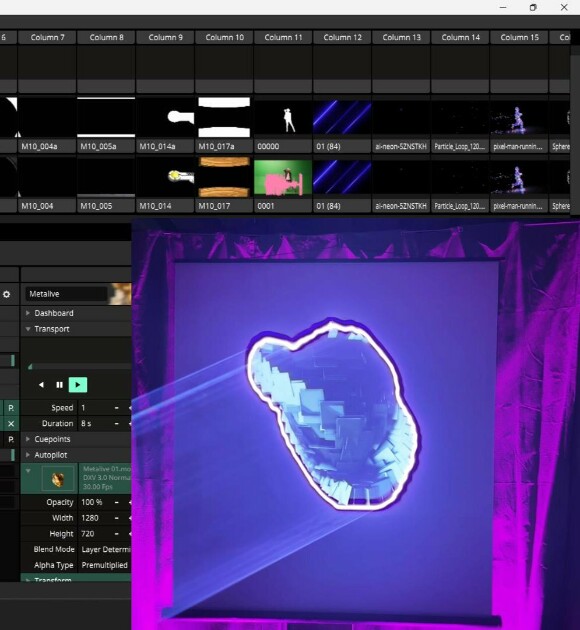Collapse the Transport section
The height and width of the screenshot is (630, 580).
[x=28, y=329]
